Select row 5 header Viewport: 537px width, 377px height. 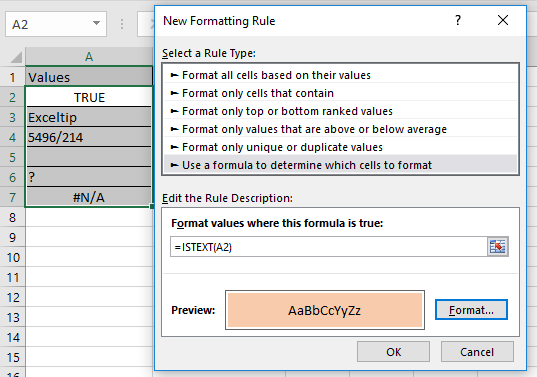[13, 157]
